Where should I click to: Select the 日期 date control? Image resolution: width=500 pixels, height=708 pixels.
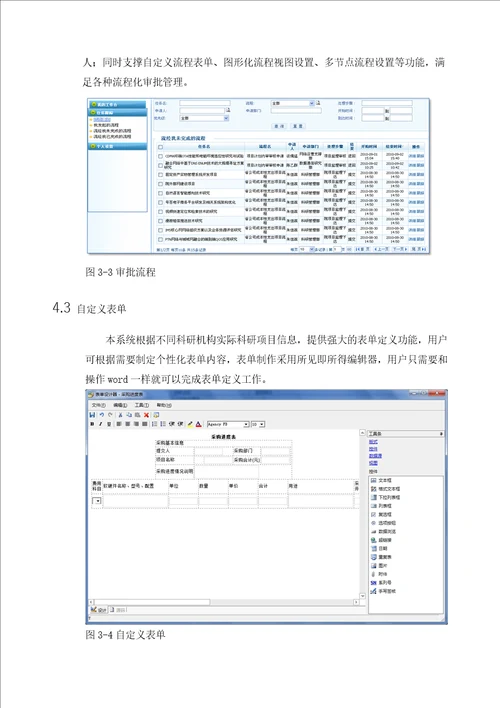[379, 548]
